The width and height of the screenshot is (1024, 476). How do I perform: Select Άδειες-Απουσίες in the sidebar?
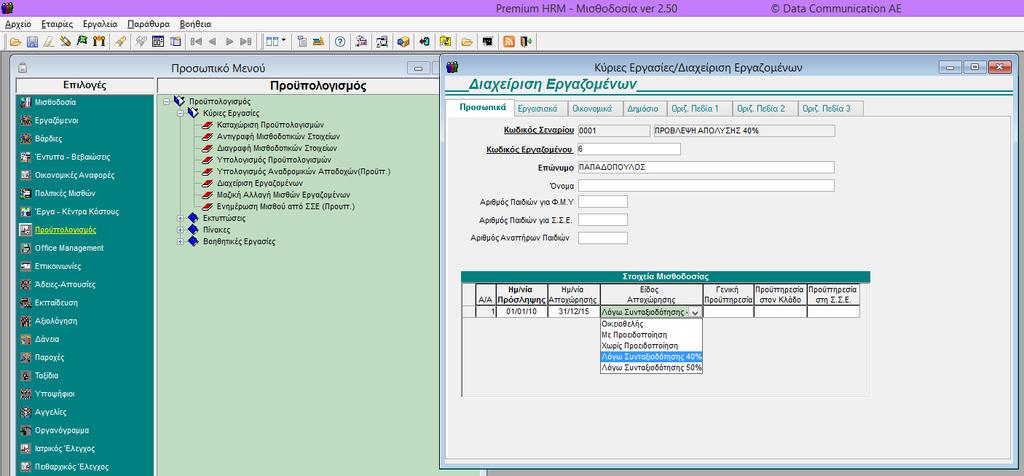65,285
